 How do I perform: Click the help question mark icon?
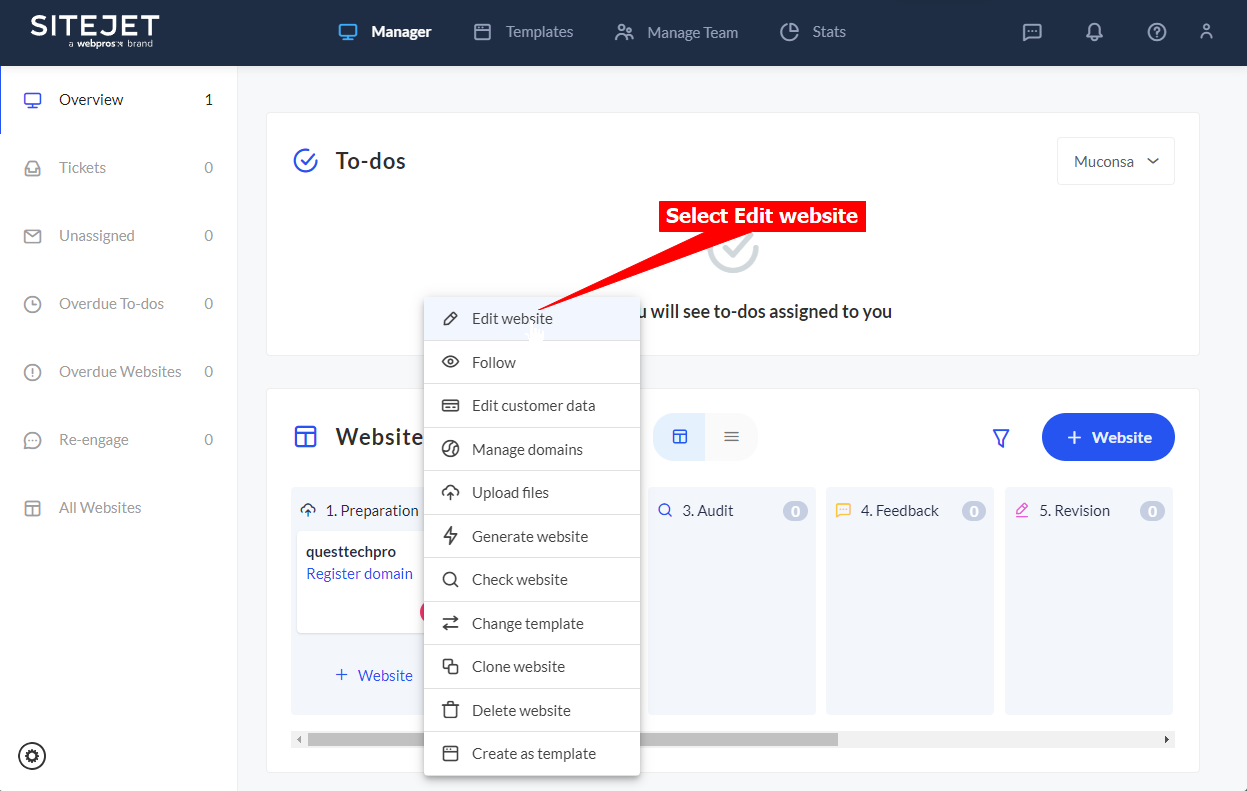1156,32
